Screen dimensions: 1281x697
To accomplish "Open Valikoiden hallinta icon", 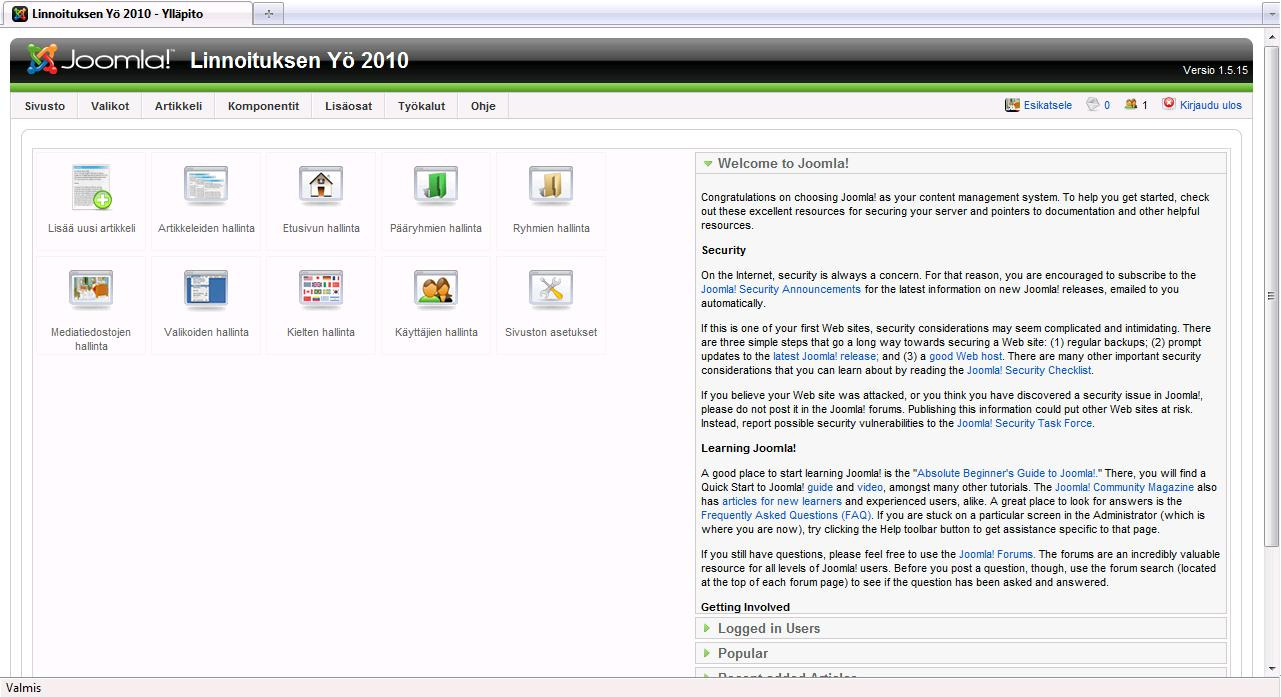I will 206,291.
